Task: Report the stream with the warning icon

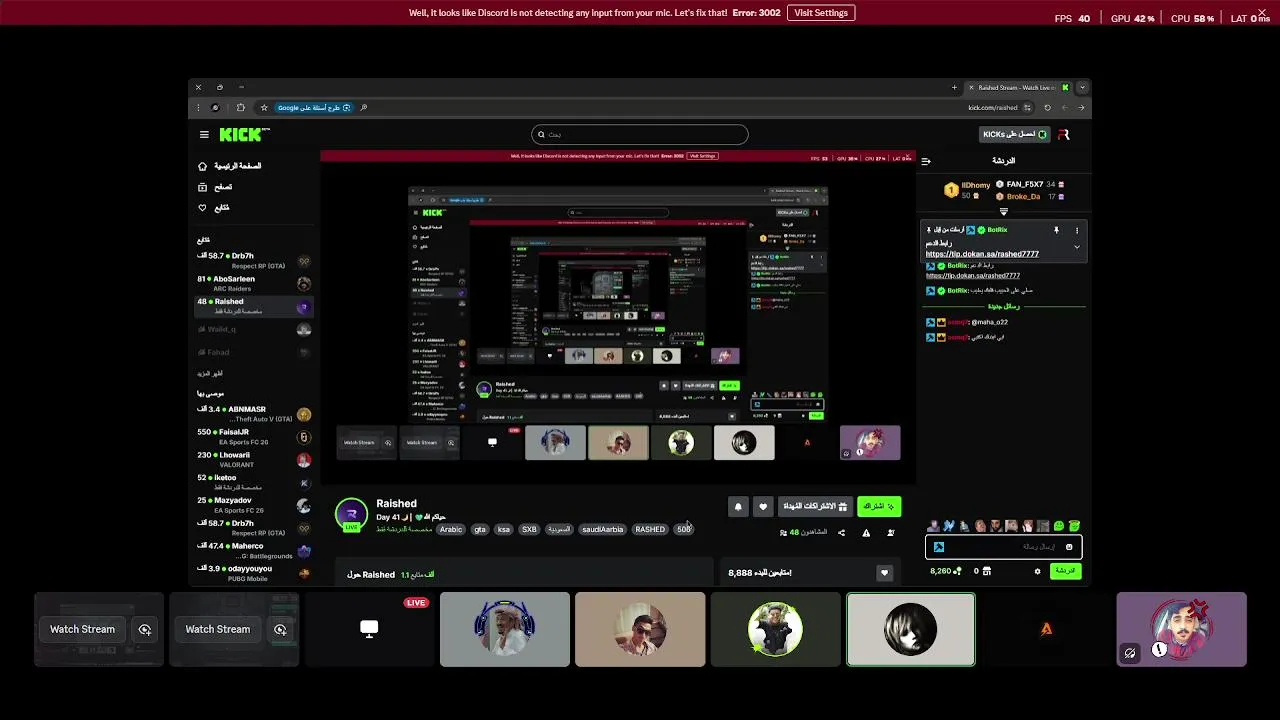Action: [866, 533]
